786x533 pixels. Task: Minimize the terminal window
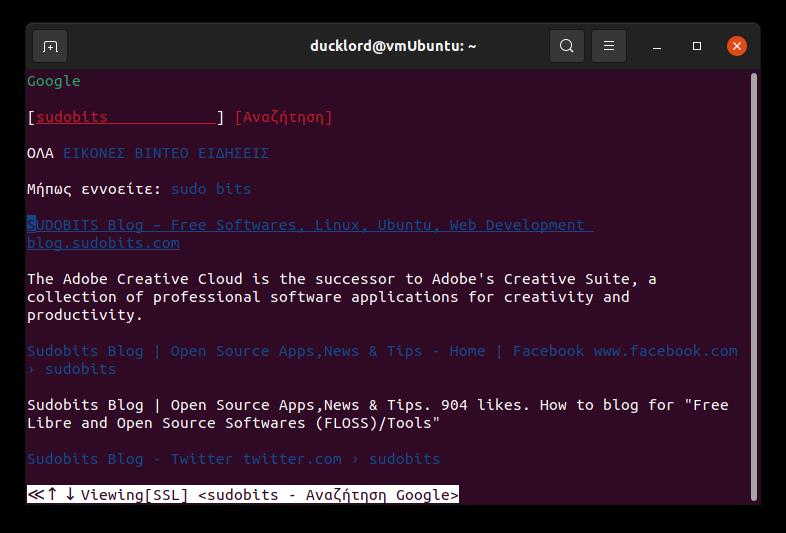tap(657, 46)
